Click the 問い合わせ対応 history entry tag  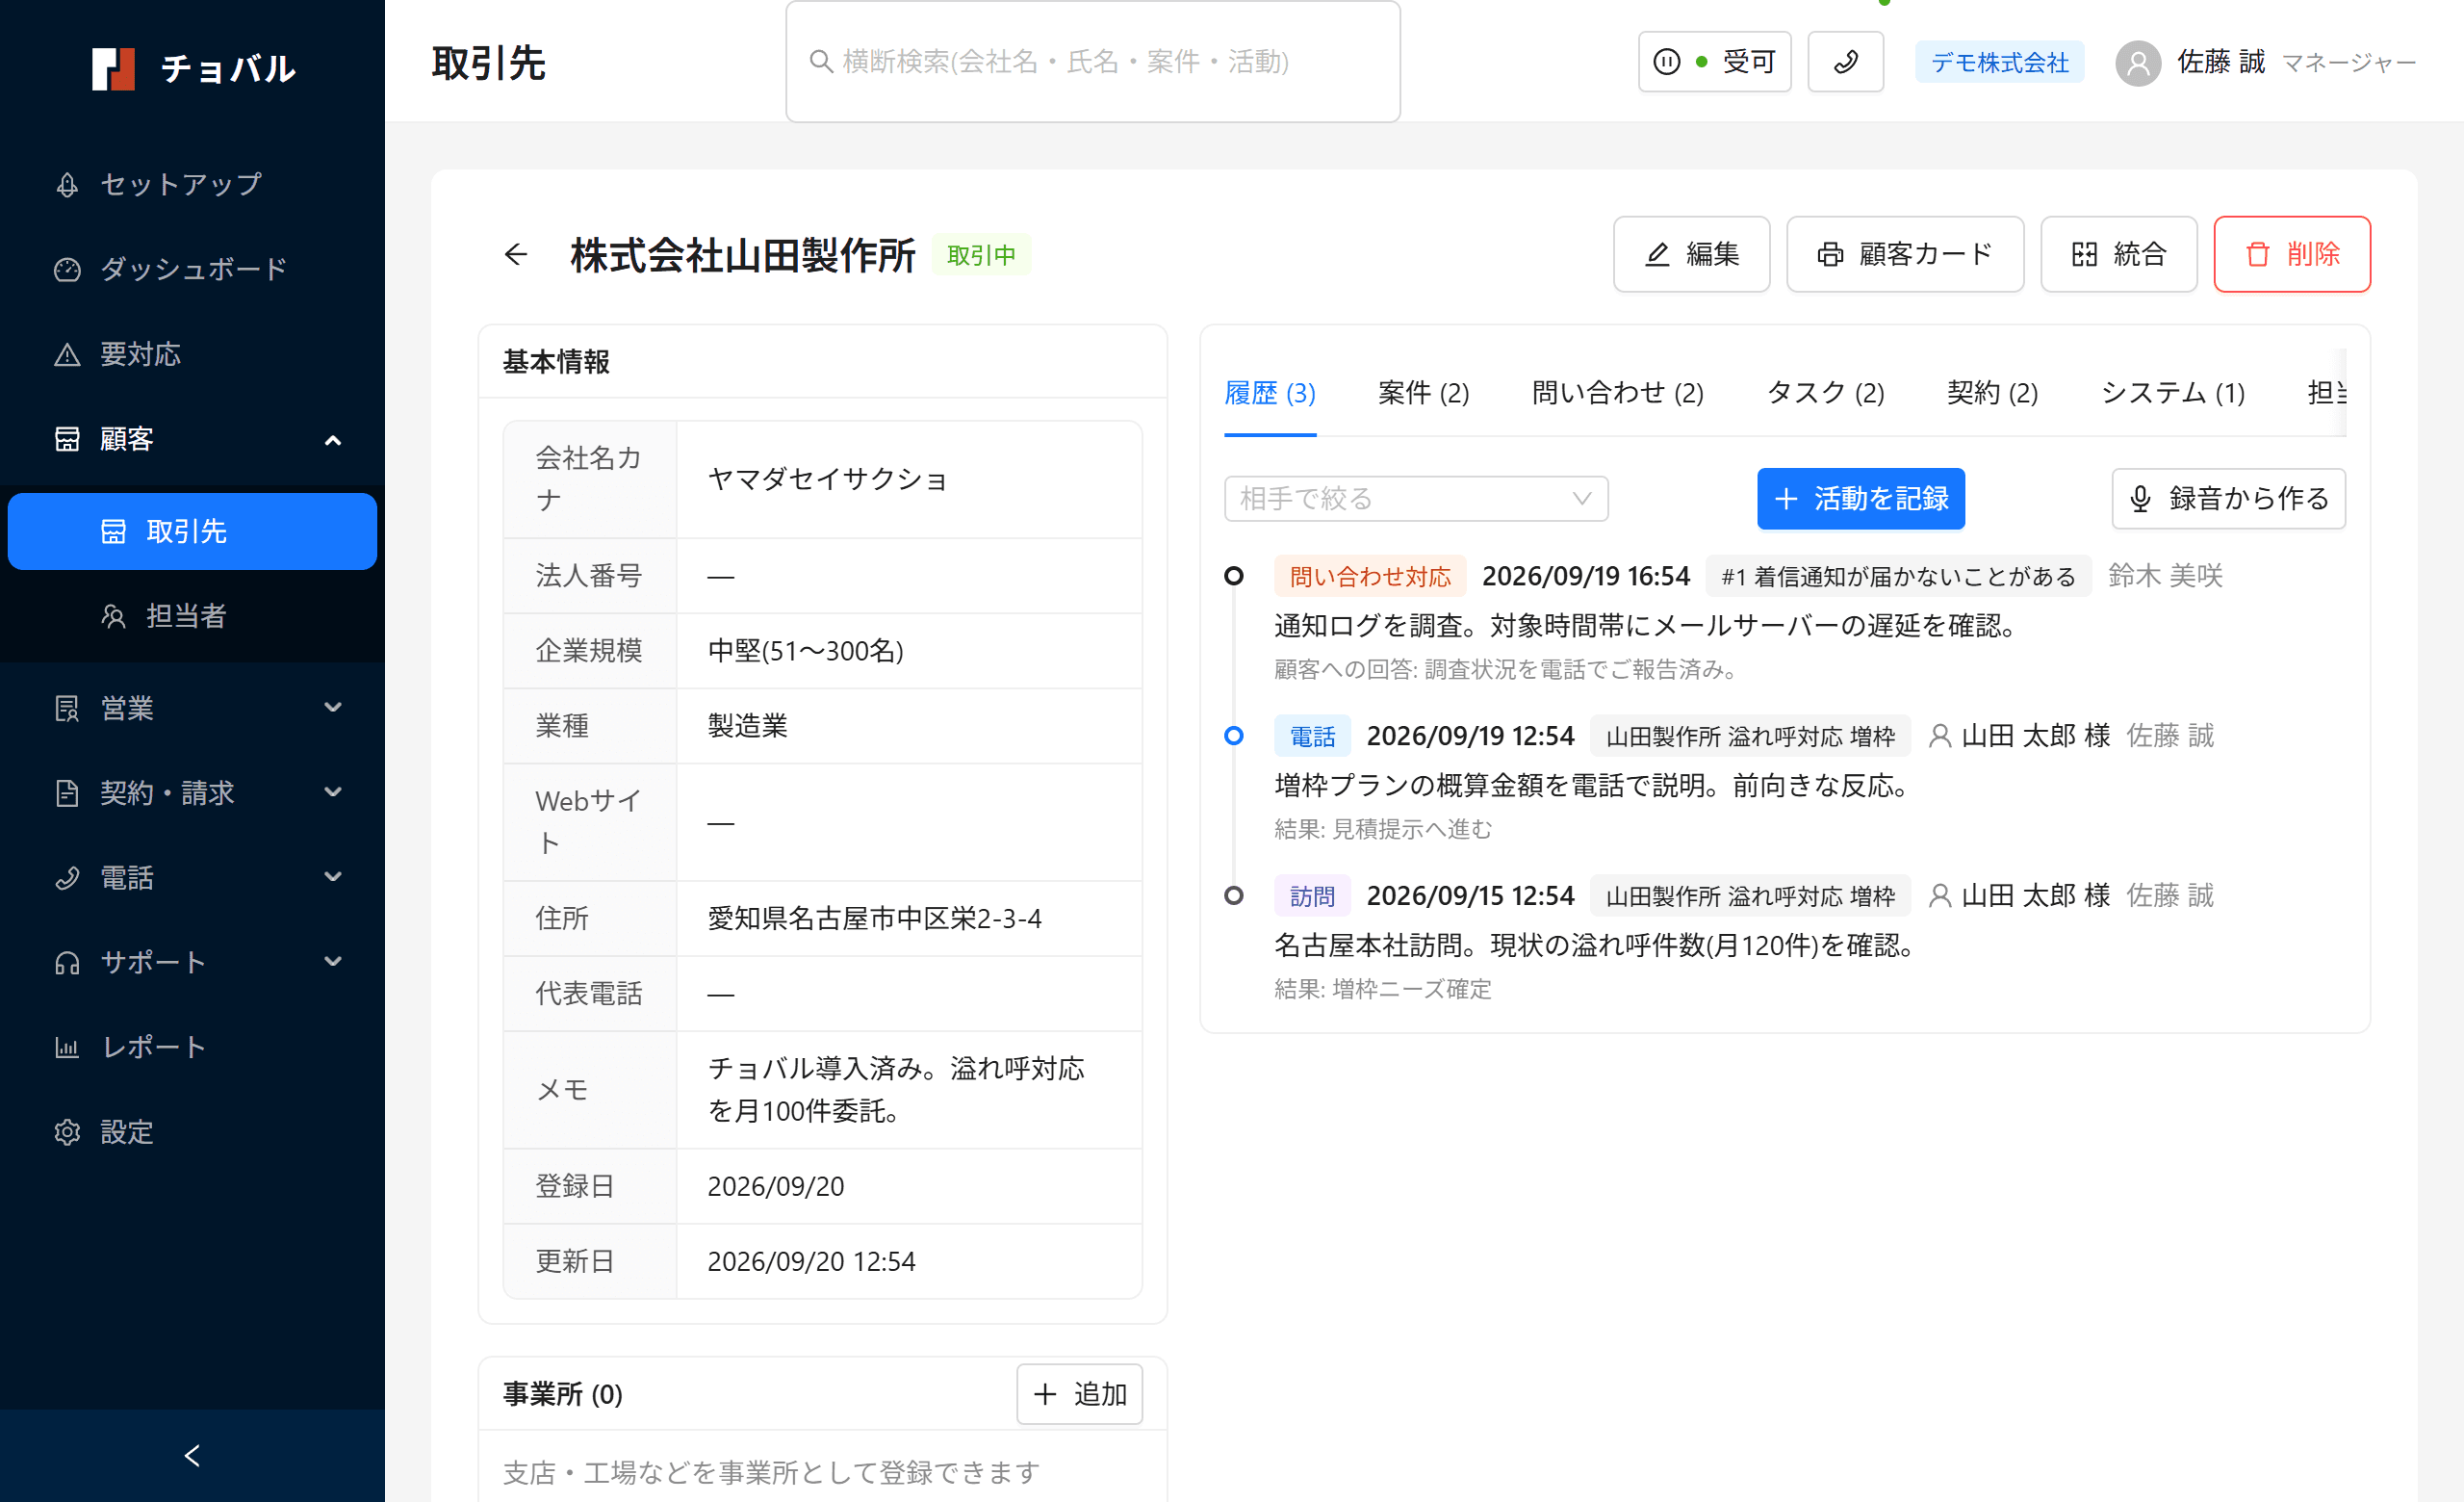click(1369, 576)
